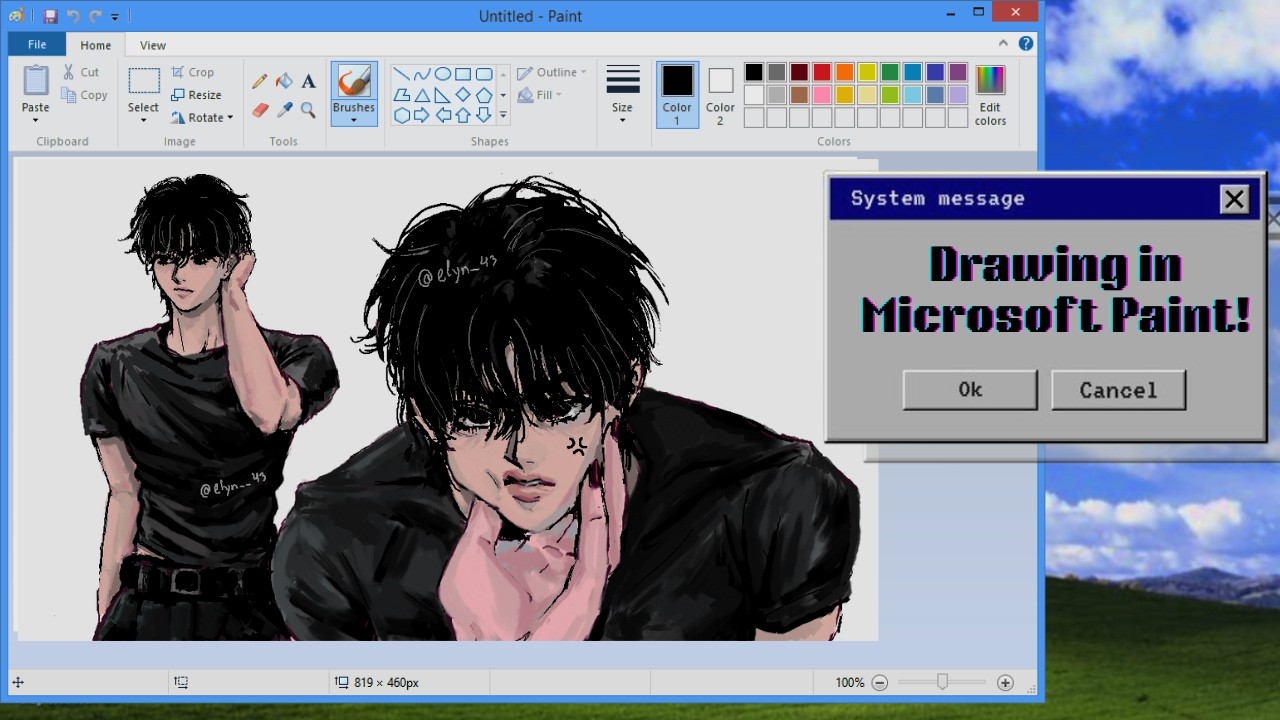
Task: Close the System message dialog
Action: tap(1234, 199)
